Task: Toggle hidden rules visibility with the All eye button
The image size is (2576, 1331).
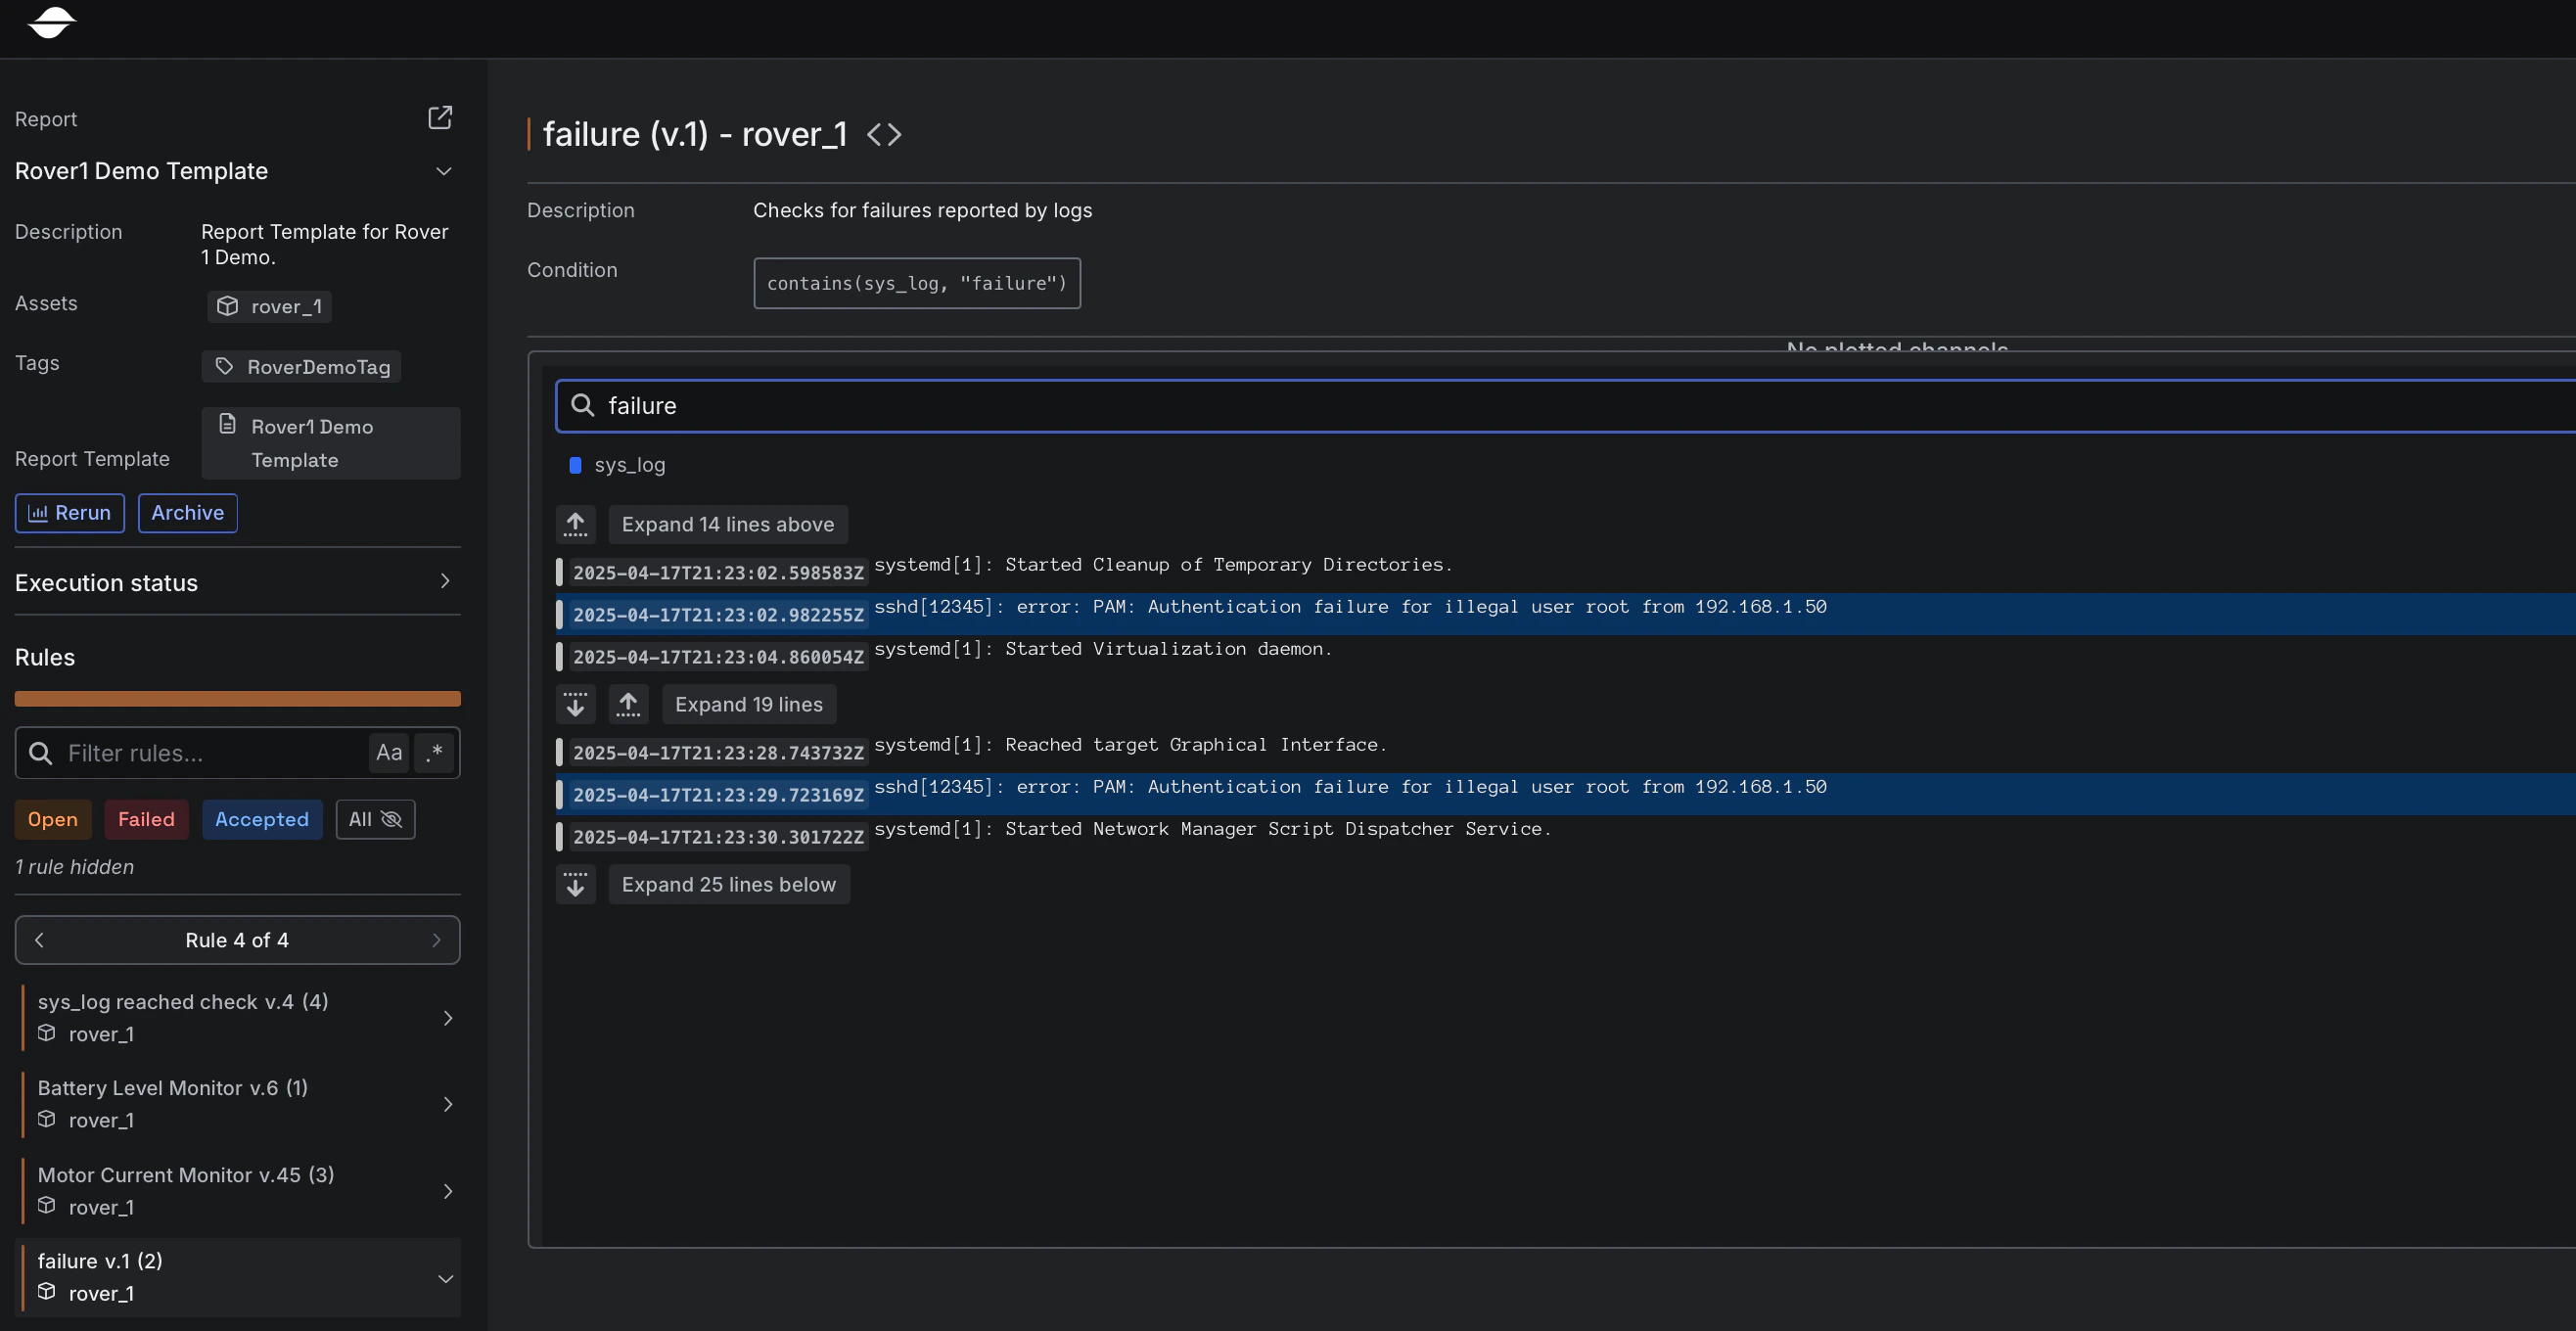Action: (x=375, y=819)
